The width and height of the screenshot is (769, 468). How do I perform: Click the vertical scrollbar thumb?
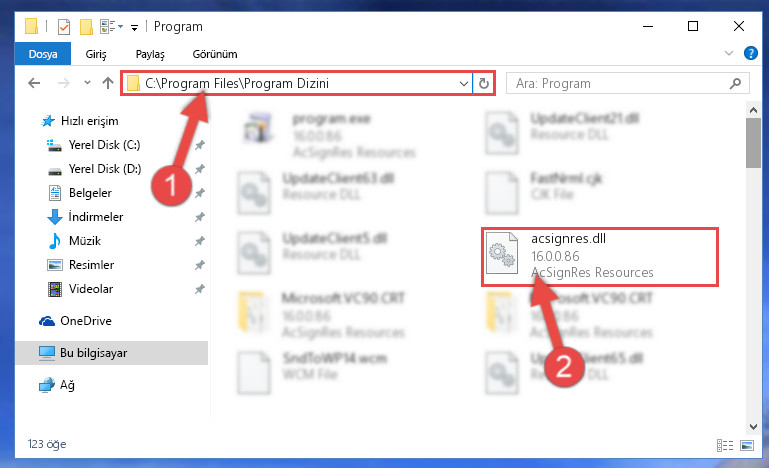tap(753, 143)
